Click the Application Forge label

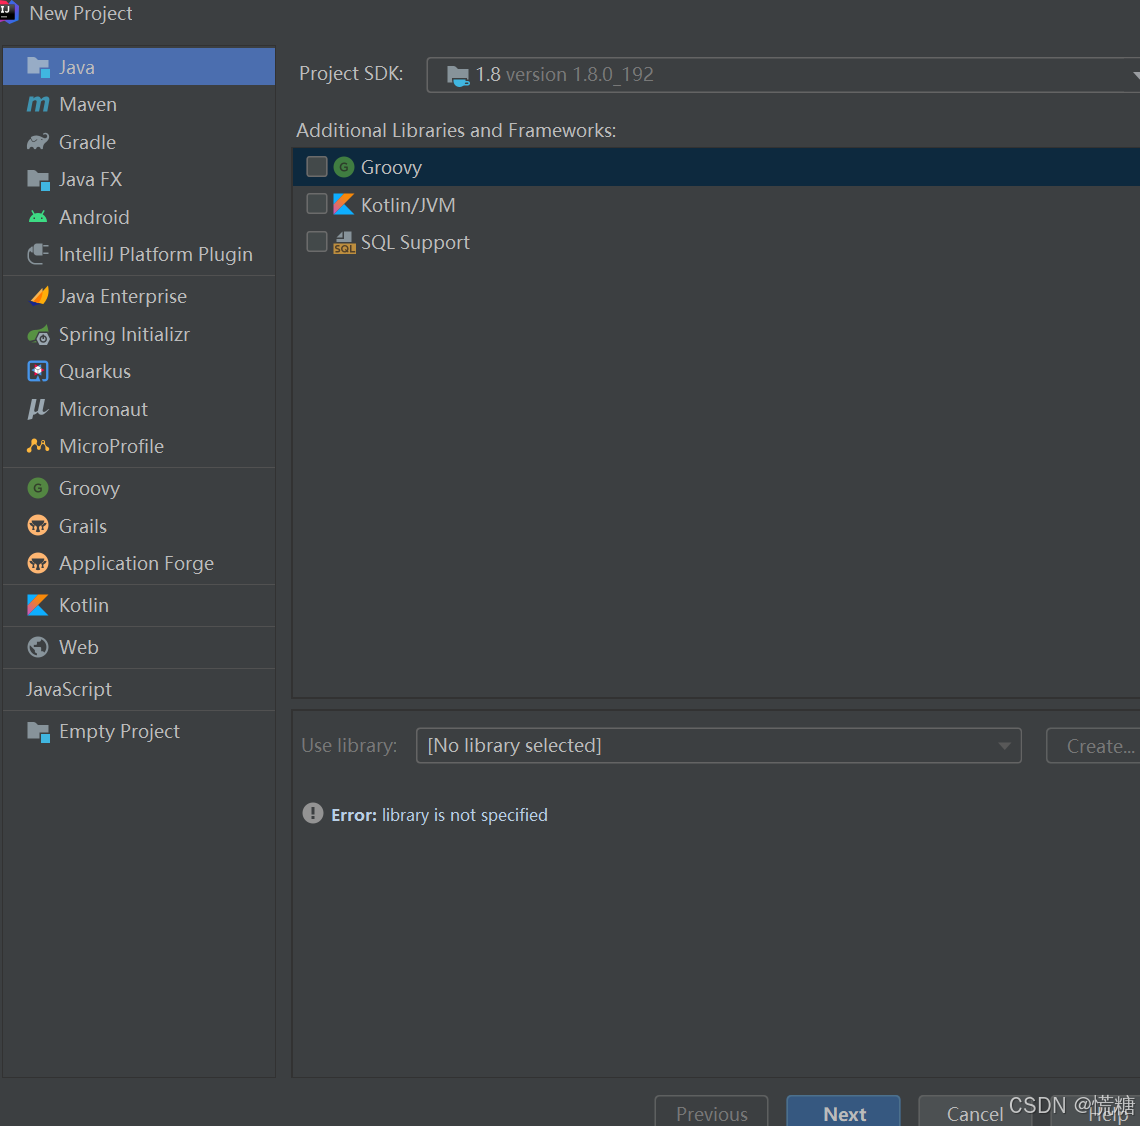[137, 564]
